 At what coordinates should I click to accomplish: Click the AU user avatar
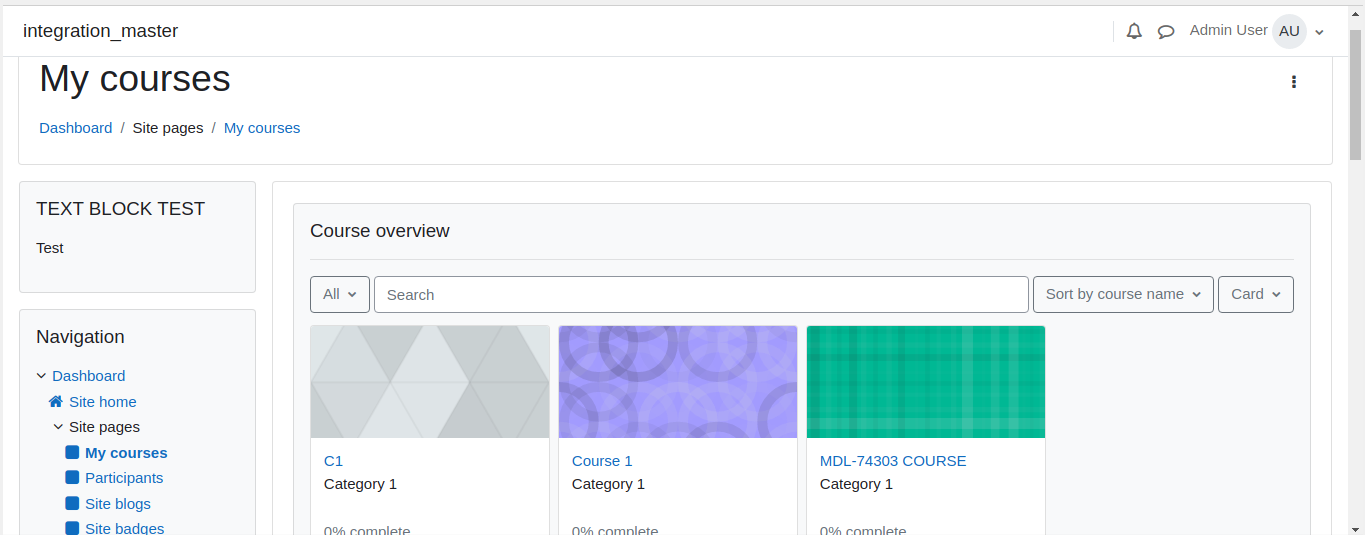[1289, 31]
